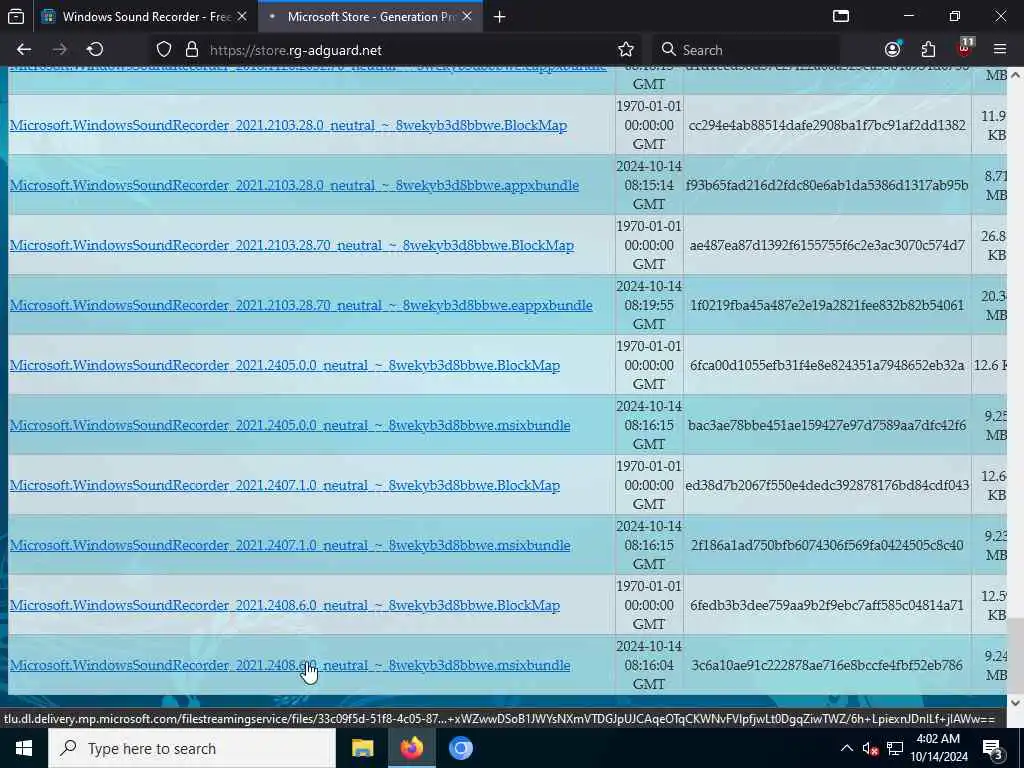Open the extensions puzzle icon
Screen dimensions: 1024x768
pos(928,50)
